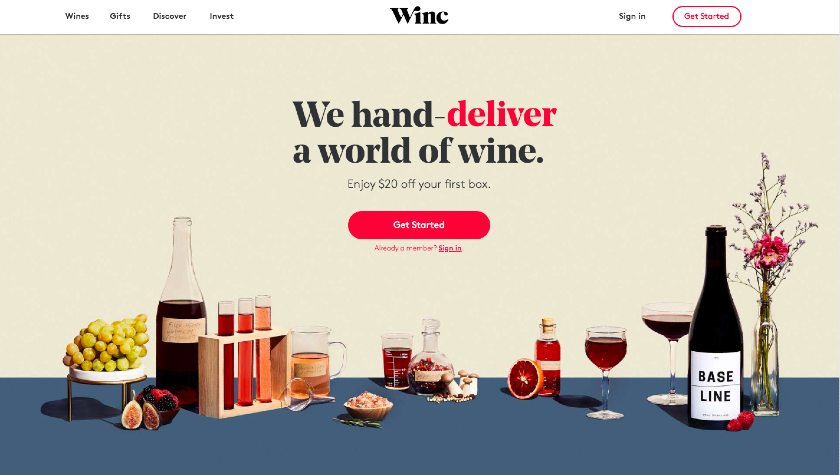This screenshot has height=475, width=840.
Task: Go to the Discover page
Action: (x=170, y=16)
